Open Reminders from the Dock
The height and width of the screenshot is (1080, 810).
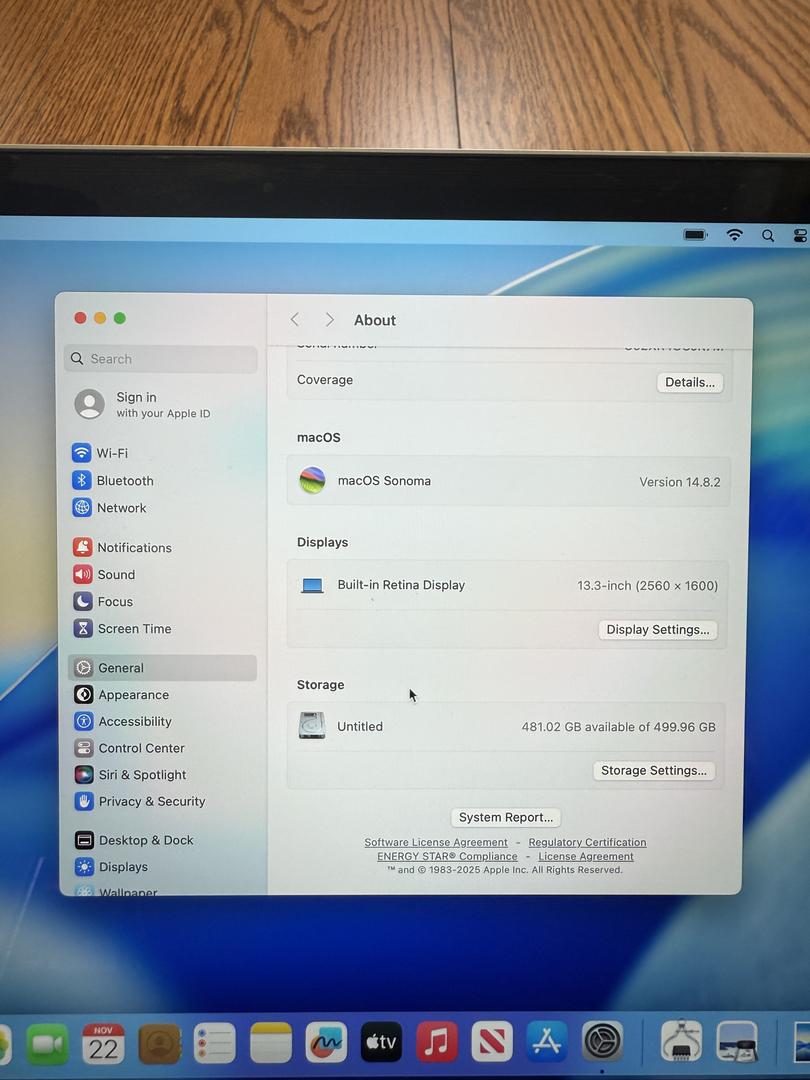pos(215,1043)
